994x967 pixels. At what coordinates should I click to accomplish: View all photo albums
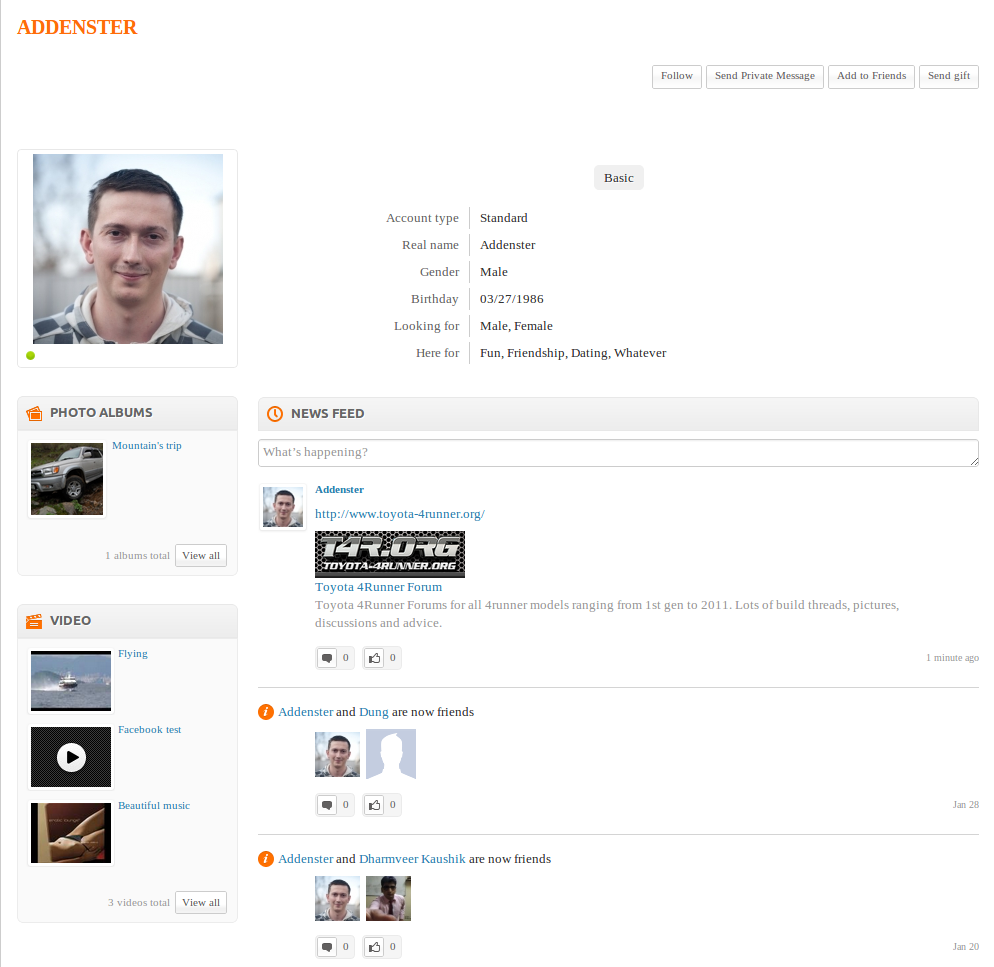[201, 556]
